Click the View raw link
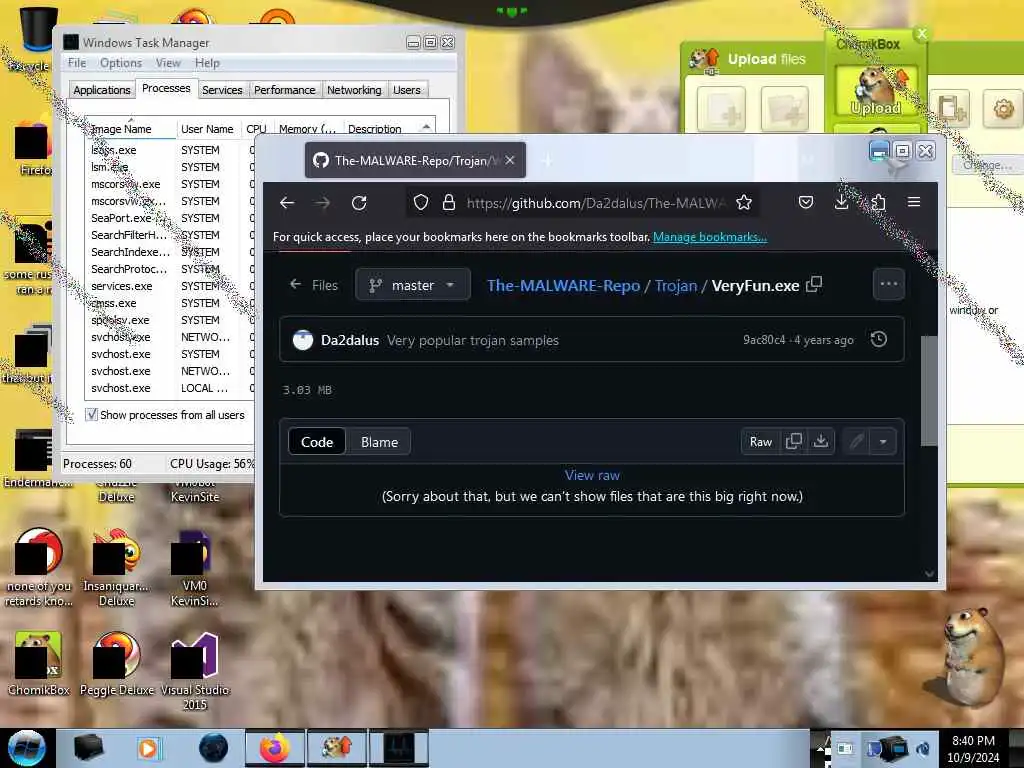Image resolution: width=1024 pixels, height=768 pixels. 592,475
